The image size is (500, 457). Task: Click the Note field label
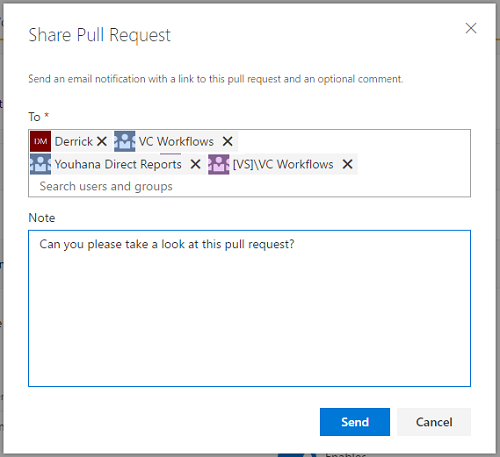tap(42, 218)
